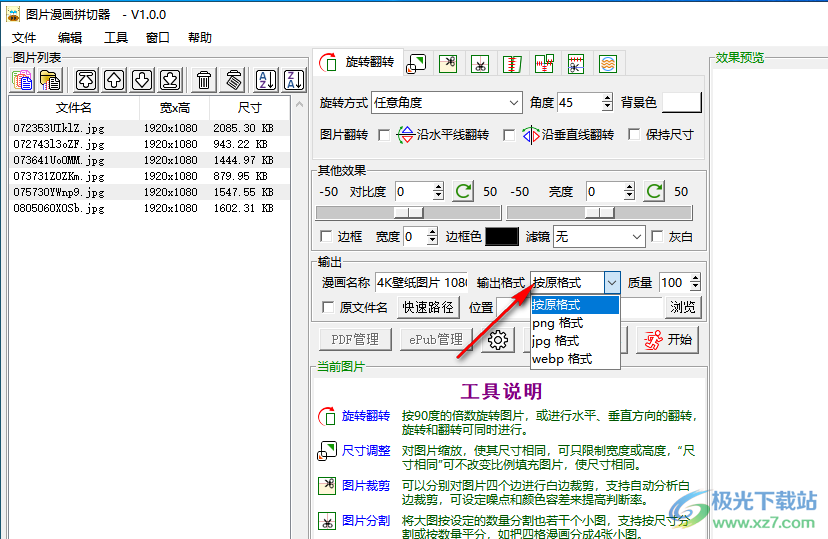
Task: Move selected image to bottom of list
Action: pos(170,80)
